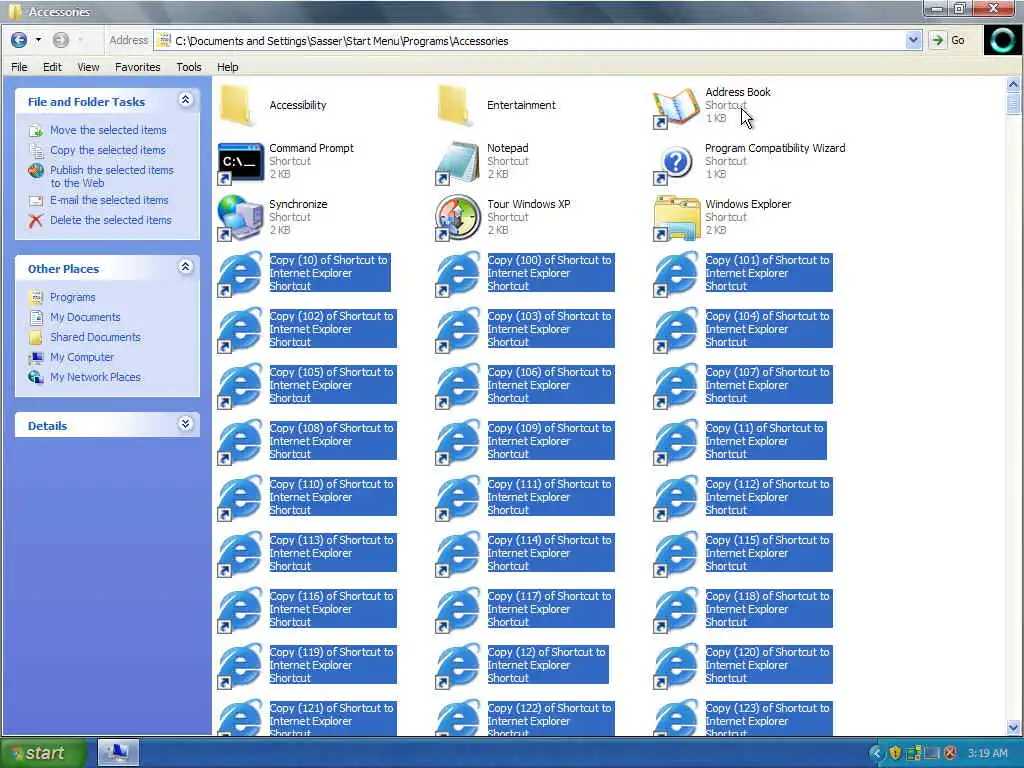
Task: Collapse the File and Folder Tasks panel
Action: (x=185, y=100)
